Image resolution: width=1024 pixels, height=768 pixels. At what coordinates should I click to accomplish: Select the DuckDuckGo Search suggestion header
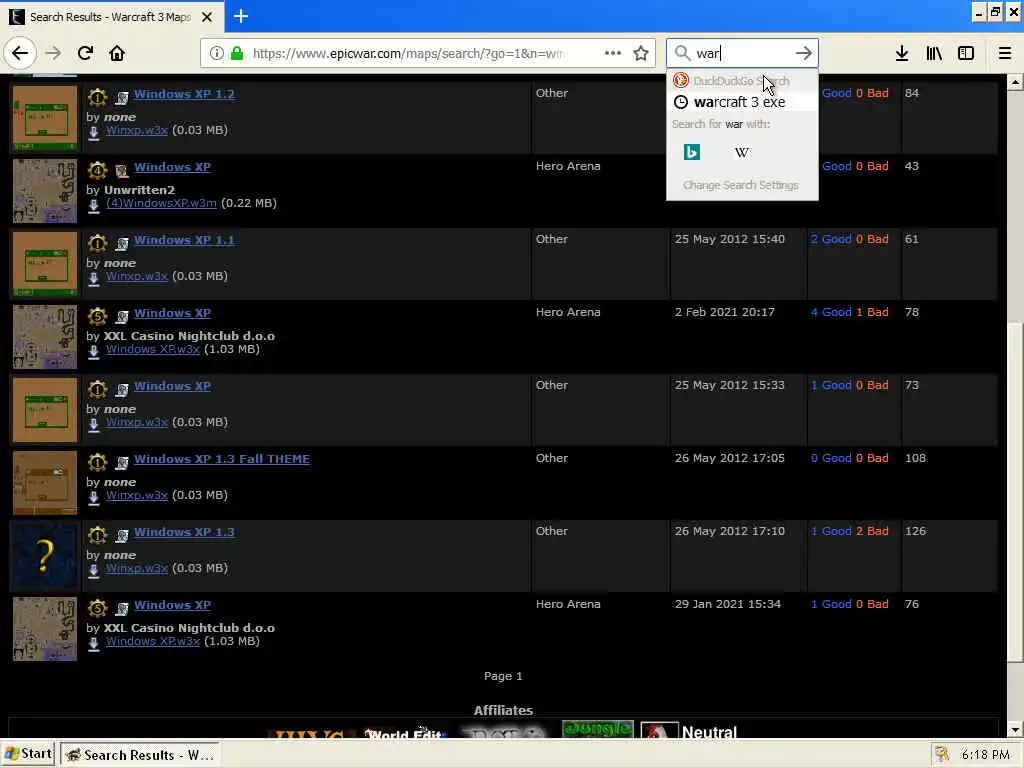(x=742, y=80)
